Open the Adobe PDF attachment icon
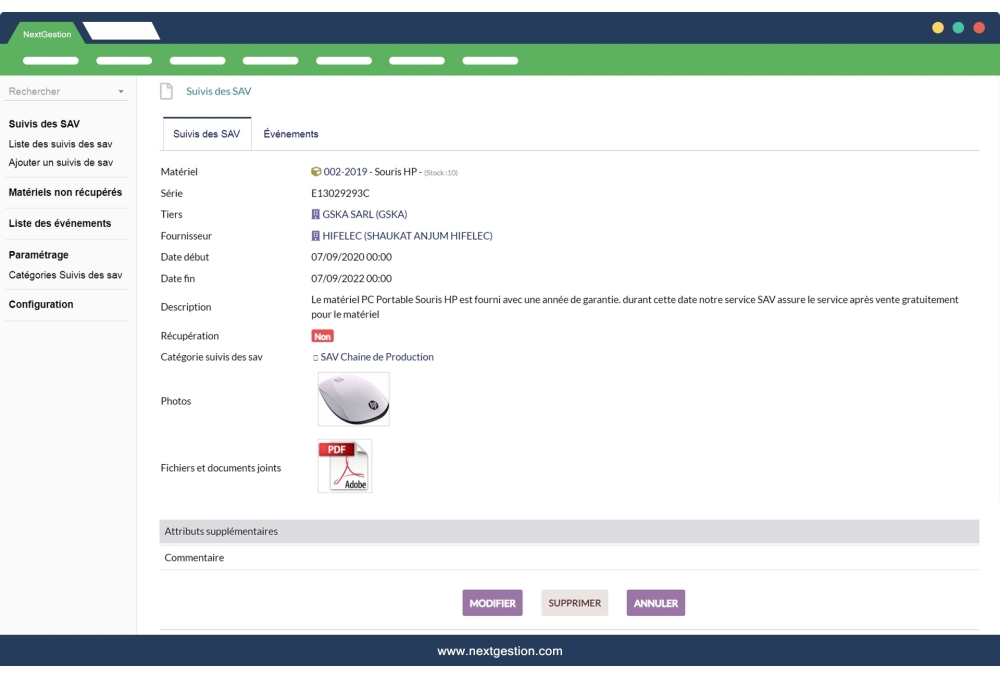1000x679 pixels. pos(344,464)
